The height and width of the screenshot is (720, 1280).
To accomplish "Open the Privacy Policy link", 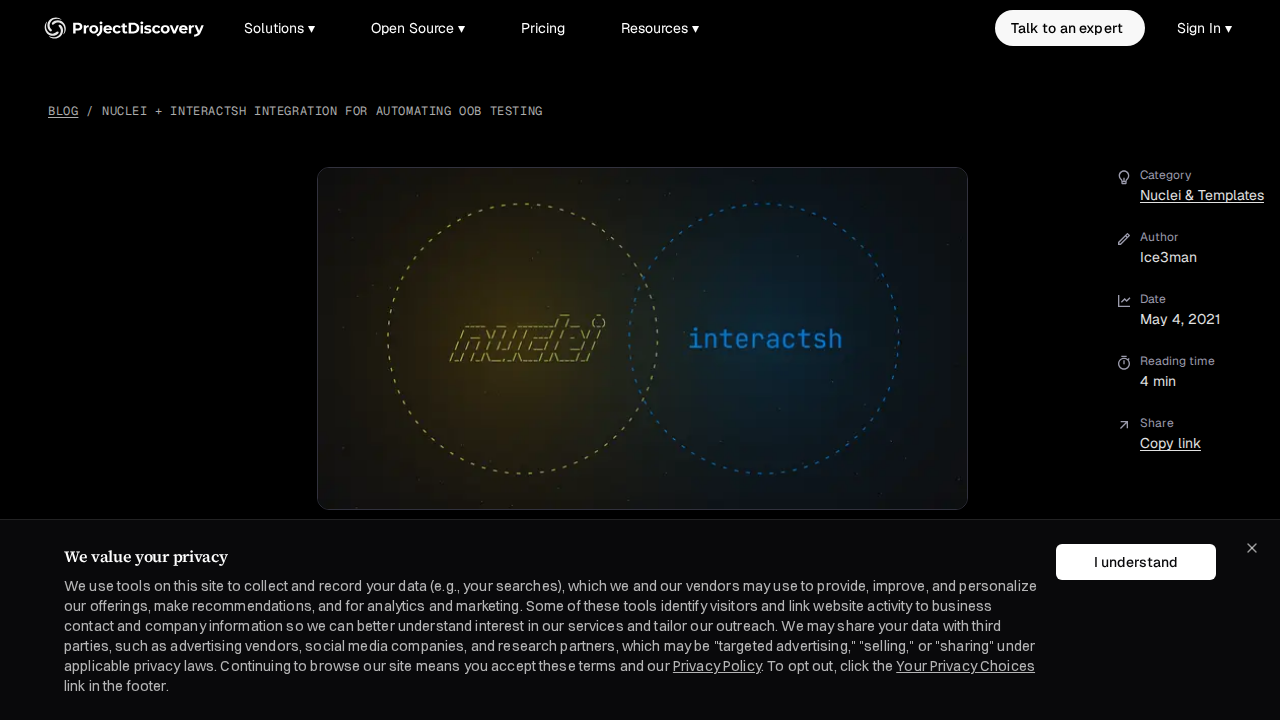I will (717, 666).
